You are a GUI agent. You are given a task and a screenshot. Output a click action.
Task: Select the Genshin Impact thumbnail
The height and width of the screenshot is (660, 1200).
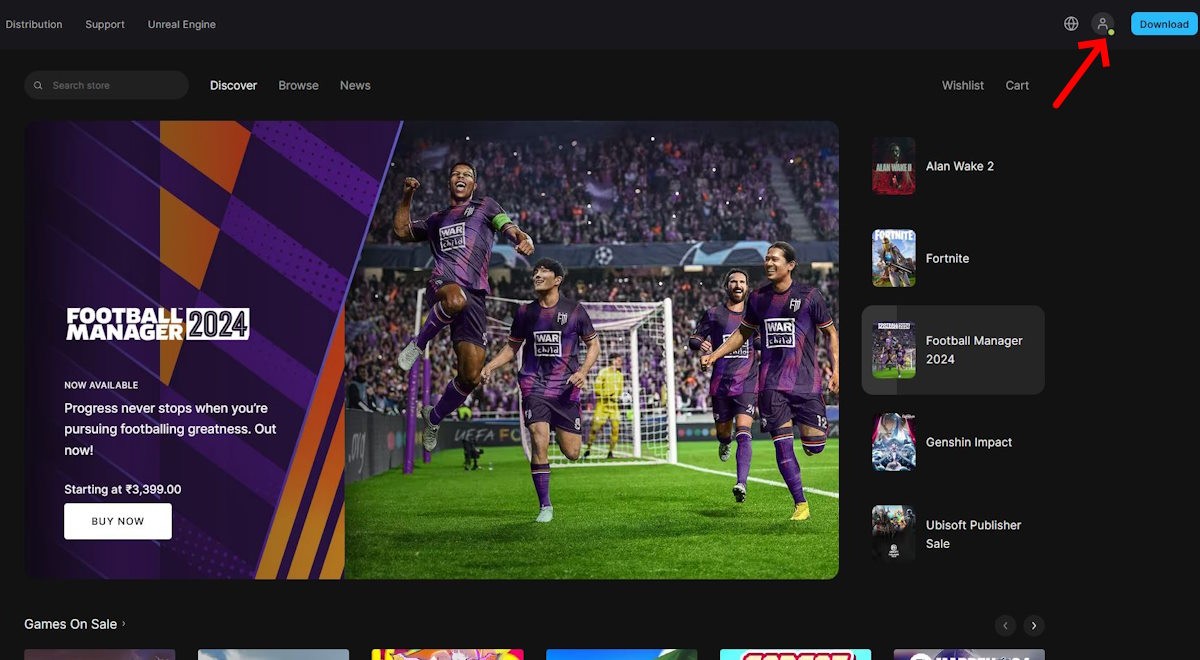[x=893, y=442]
